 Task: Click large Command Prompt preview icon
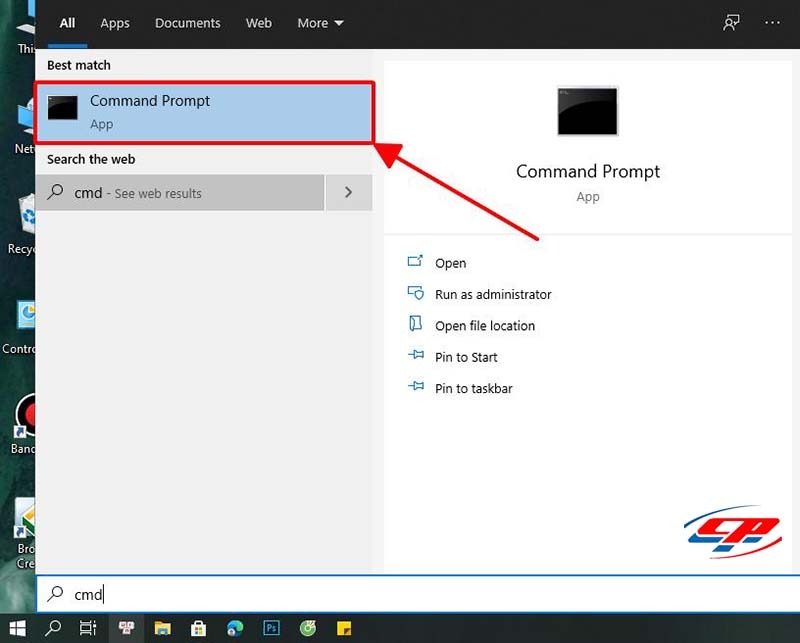coord(587,111)
